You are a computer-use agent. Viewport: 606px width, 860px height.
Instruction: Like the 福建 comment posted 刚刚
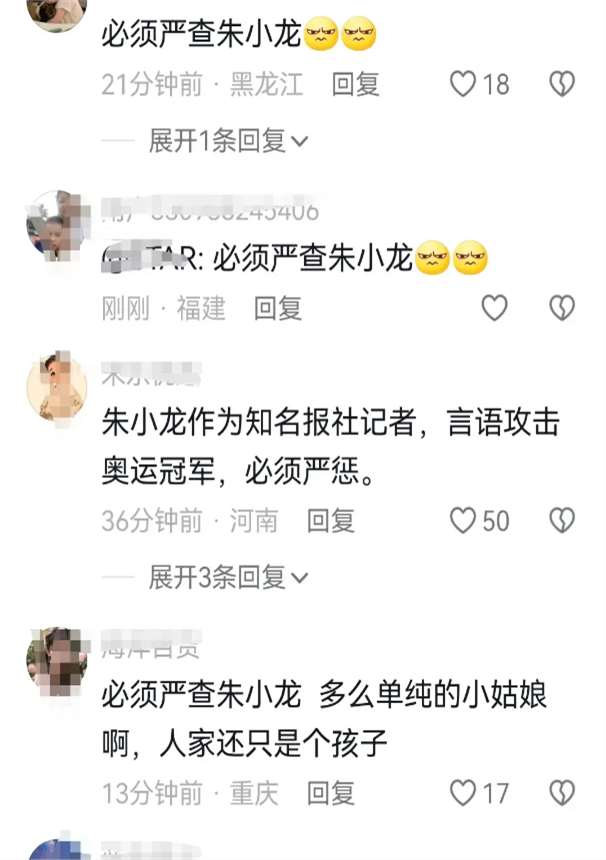[x=495, y=308]
